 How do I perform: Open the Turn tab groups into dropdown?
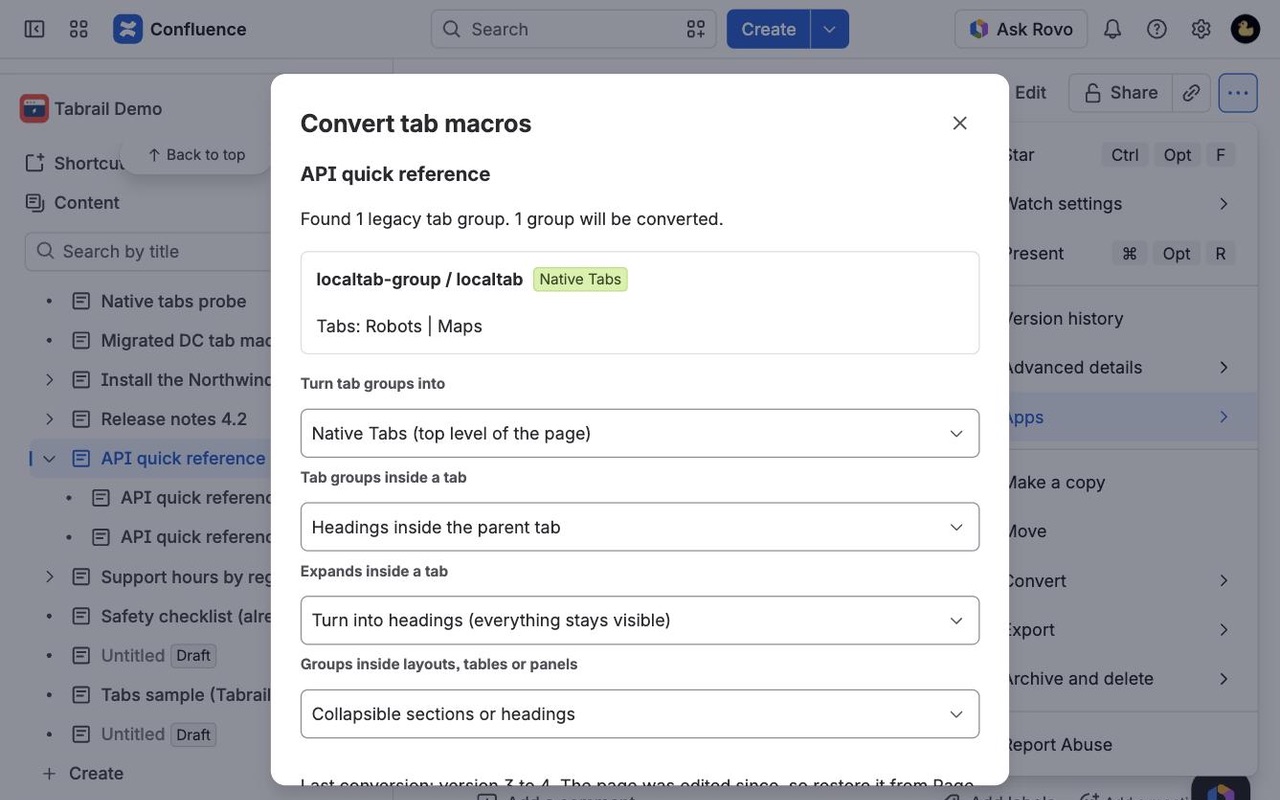pyautogui.click(x=640, y=433)
